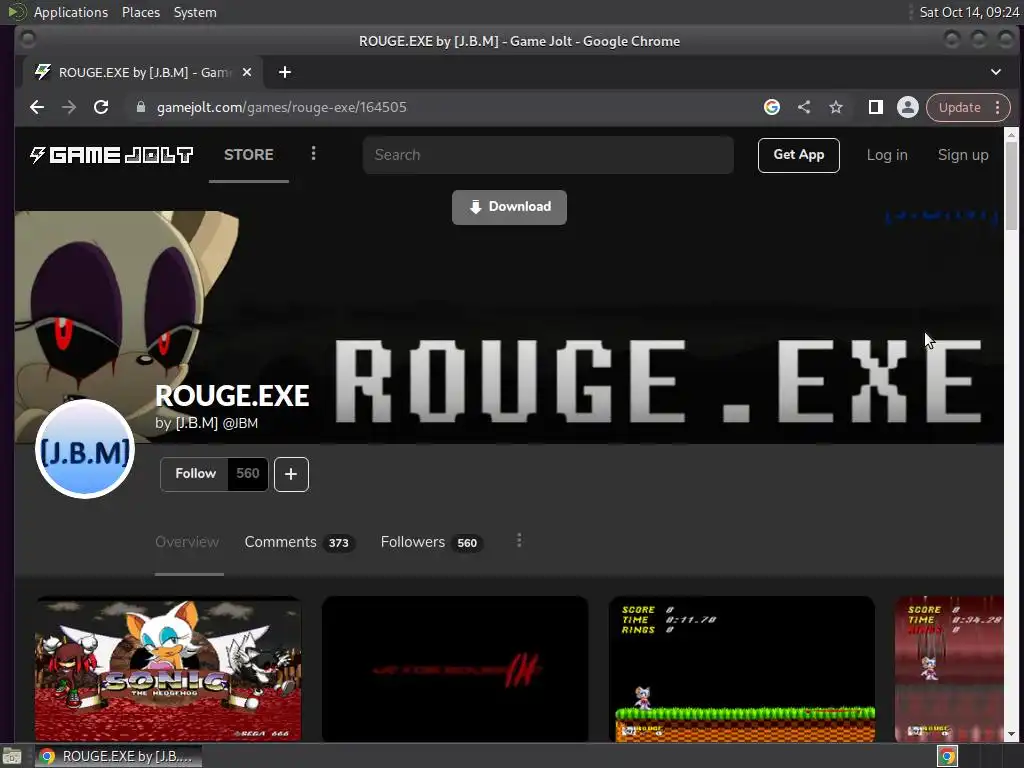Share this page via share icon
This screenshot has width=1024, height=768.
pyautogui.click(x=804, y=107)
